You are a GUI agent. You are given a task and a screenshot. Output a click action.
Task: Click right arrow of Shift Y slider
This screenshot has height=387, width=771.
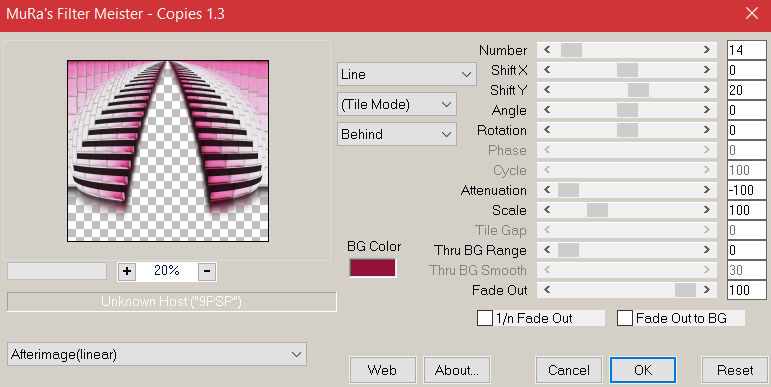click(x=707, y=90)
